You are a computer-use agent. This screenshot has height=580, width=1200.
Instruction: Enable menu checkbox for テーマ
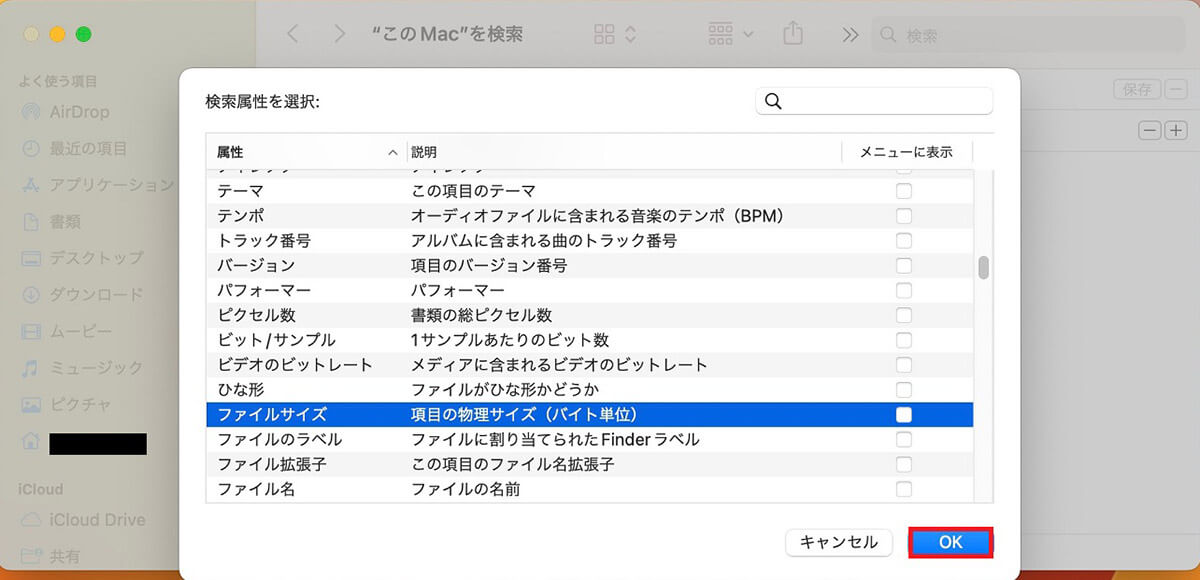[x=904, y=190]
